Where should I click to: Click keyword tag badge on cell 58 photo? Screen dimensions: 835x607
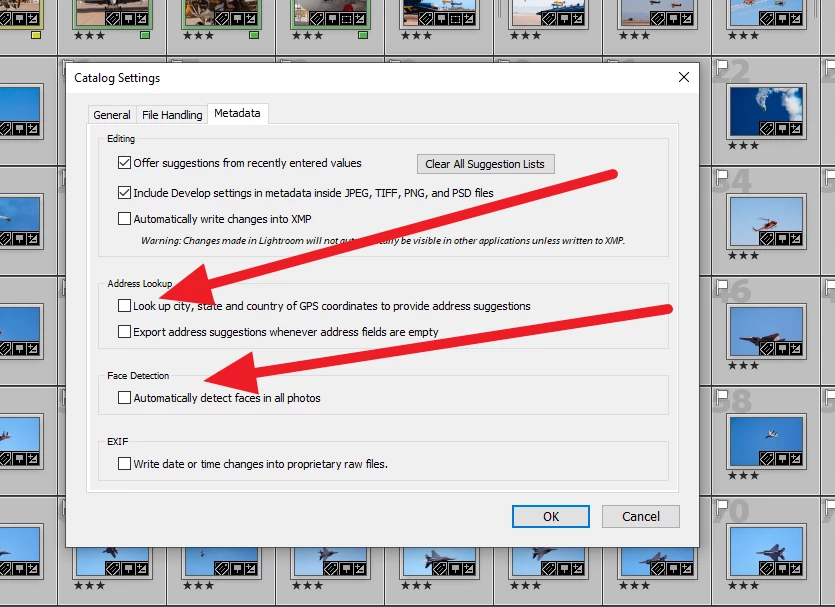pyautogui.click(x=767, y=458)
